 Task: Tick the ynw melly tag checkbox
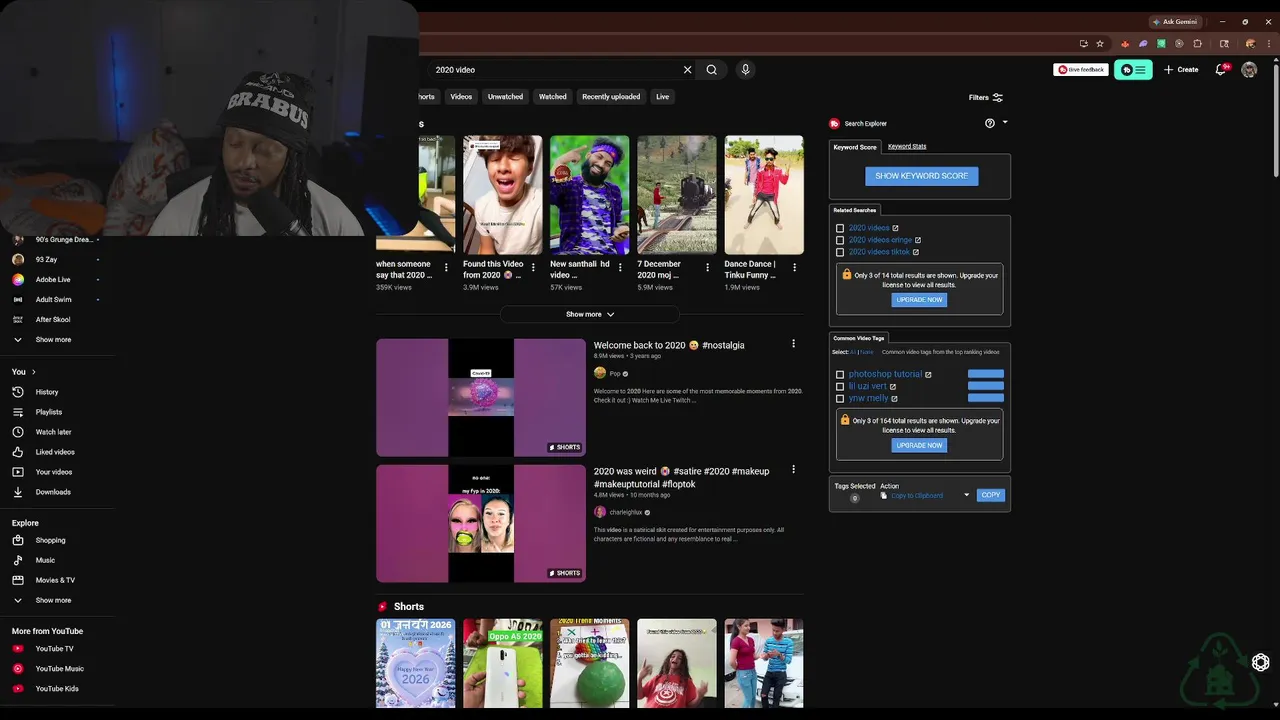(840, 398)
